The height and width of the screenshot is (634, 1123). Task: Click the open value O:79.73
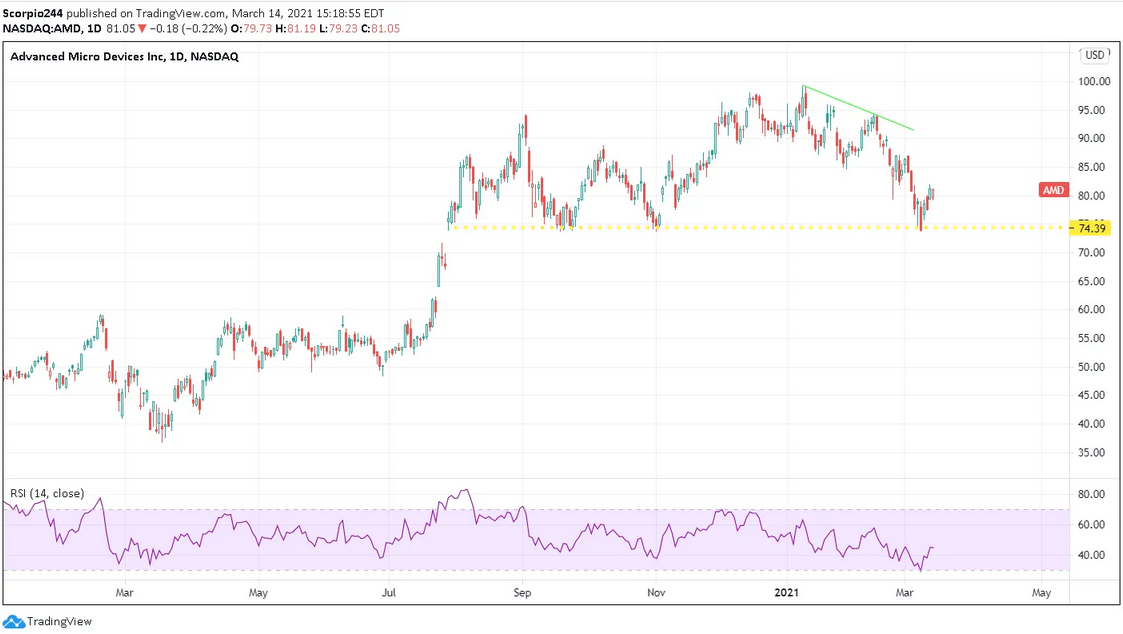tap(251, 29)
